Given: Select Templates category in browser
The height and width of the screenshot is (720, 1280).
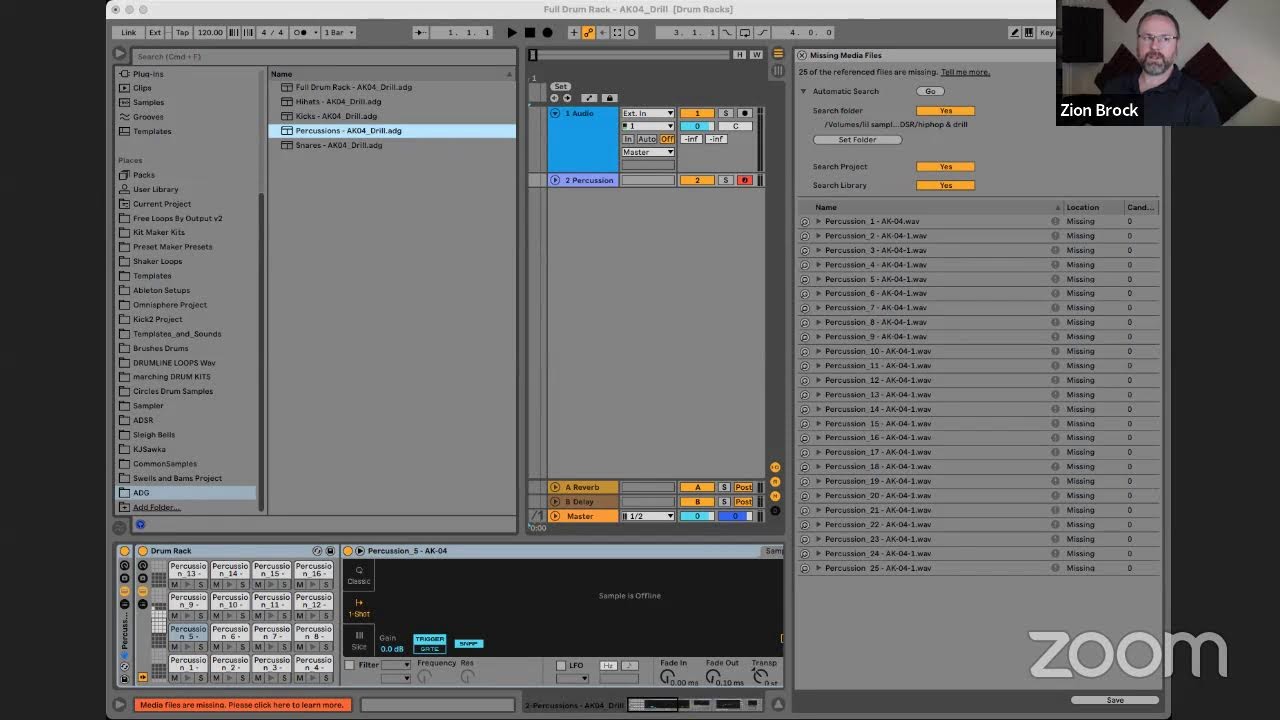Looking at the screenshot, I should point(152,131).
